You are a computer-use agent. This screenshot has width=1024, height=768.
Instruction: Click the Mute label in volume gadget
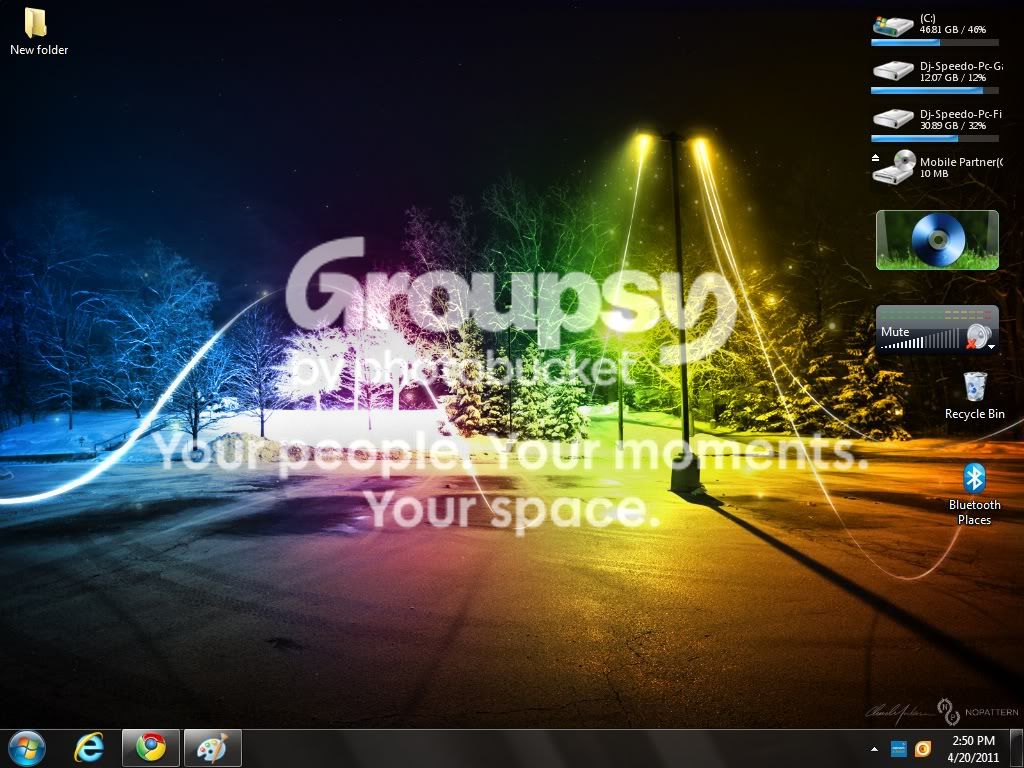coord(895,332)
